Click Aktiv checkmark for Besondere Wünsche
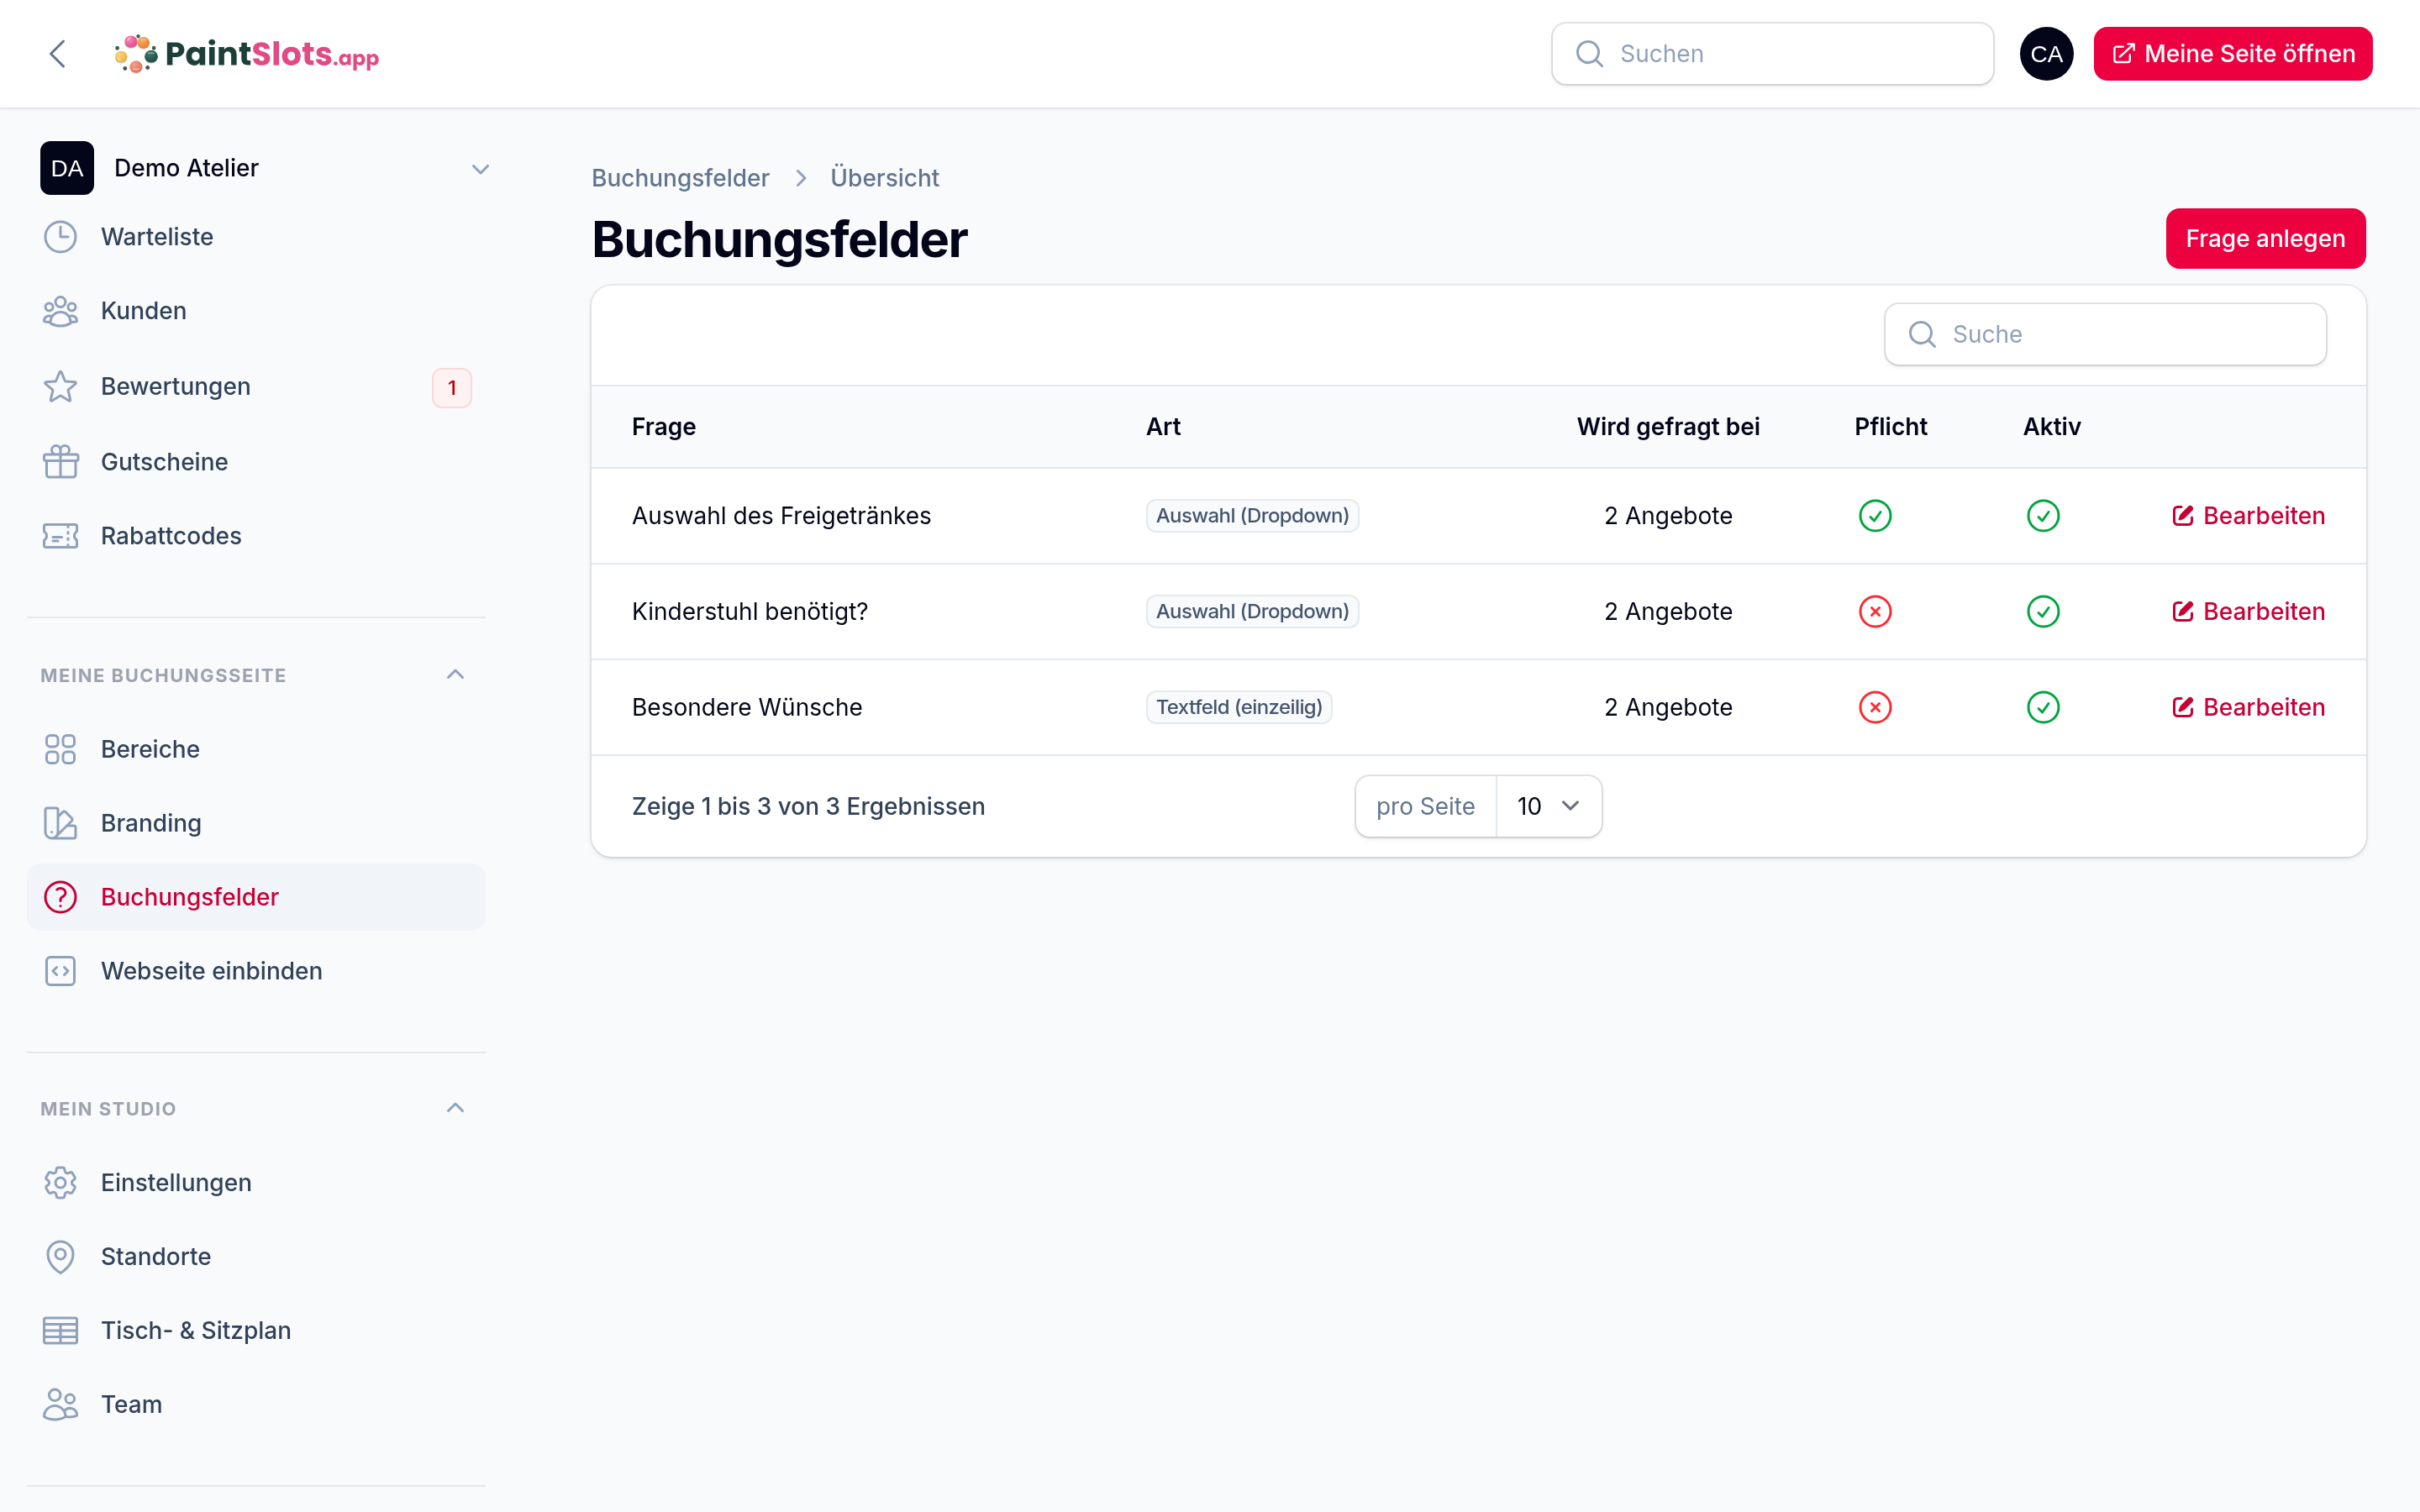The width and height of the screenshot is (2420, 1512). (2043, 707)
